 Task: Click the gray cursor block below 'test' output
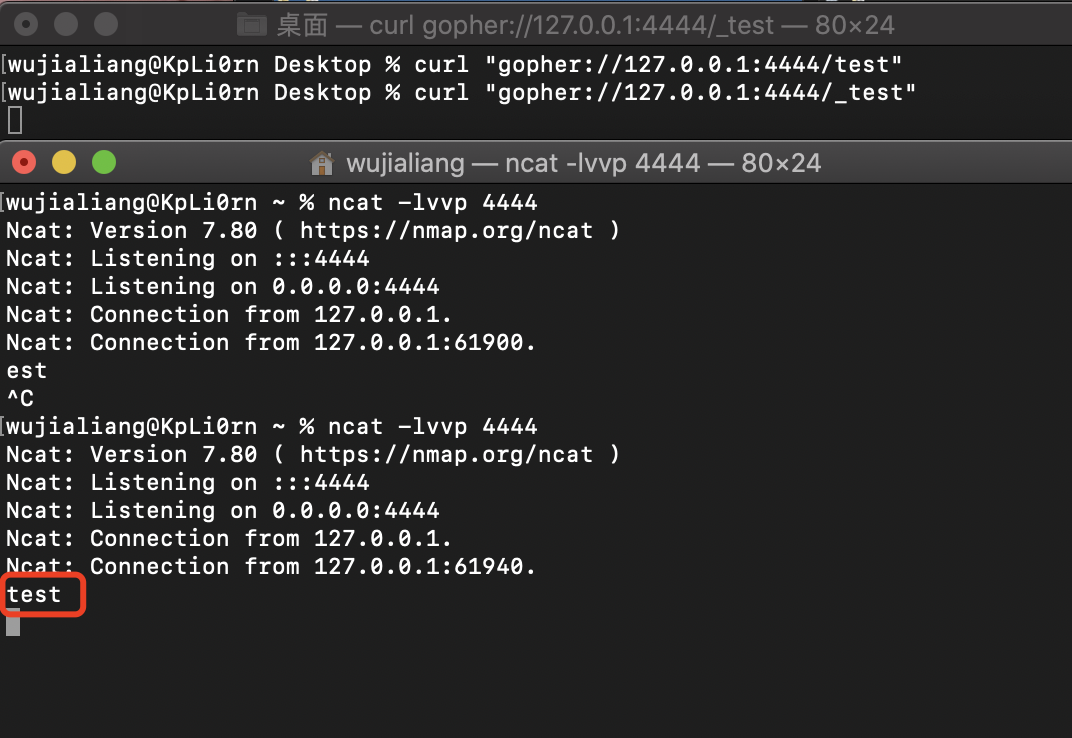pyautogui.click(x=13, y=622)
